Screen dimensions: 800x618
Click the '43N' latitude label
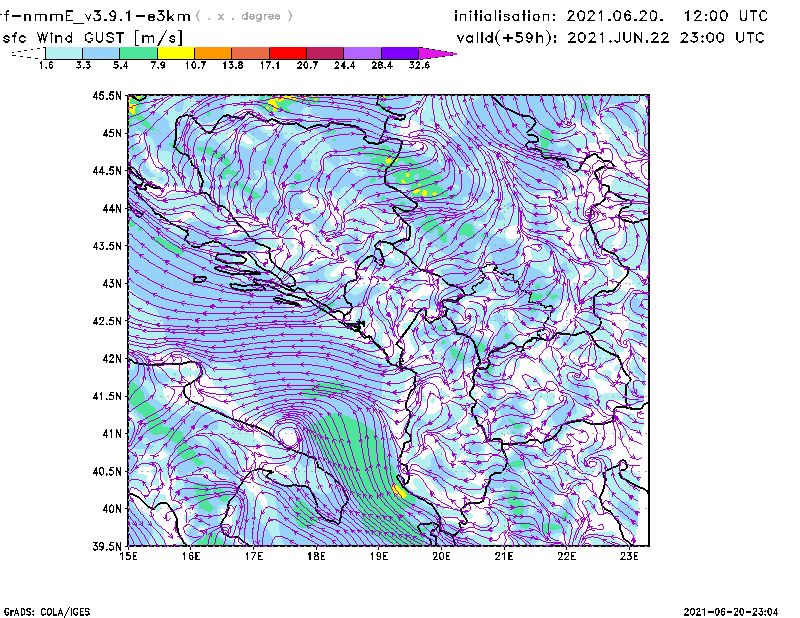coord(112,283)
